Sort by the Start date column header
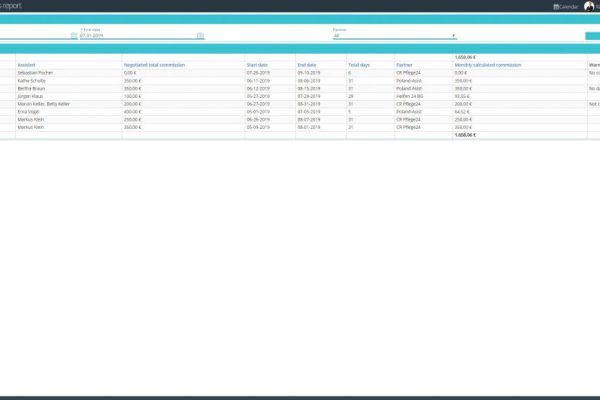 (257, 65)
